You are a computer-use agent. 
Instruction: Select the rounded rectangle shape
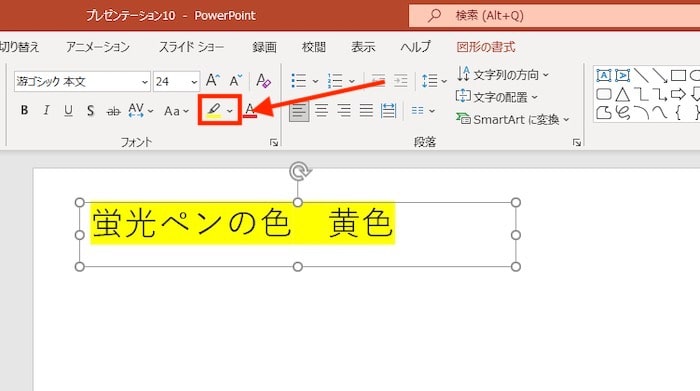pyautogui.click(x=604, y=94)
